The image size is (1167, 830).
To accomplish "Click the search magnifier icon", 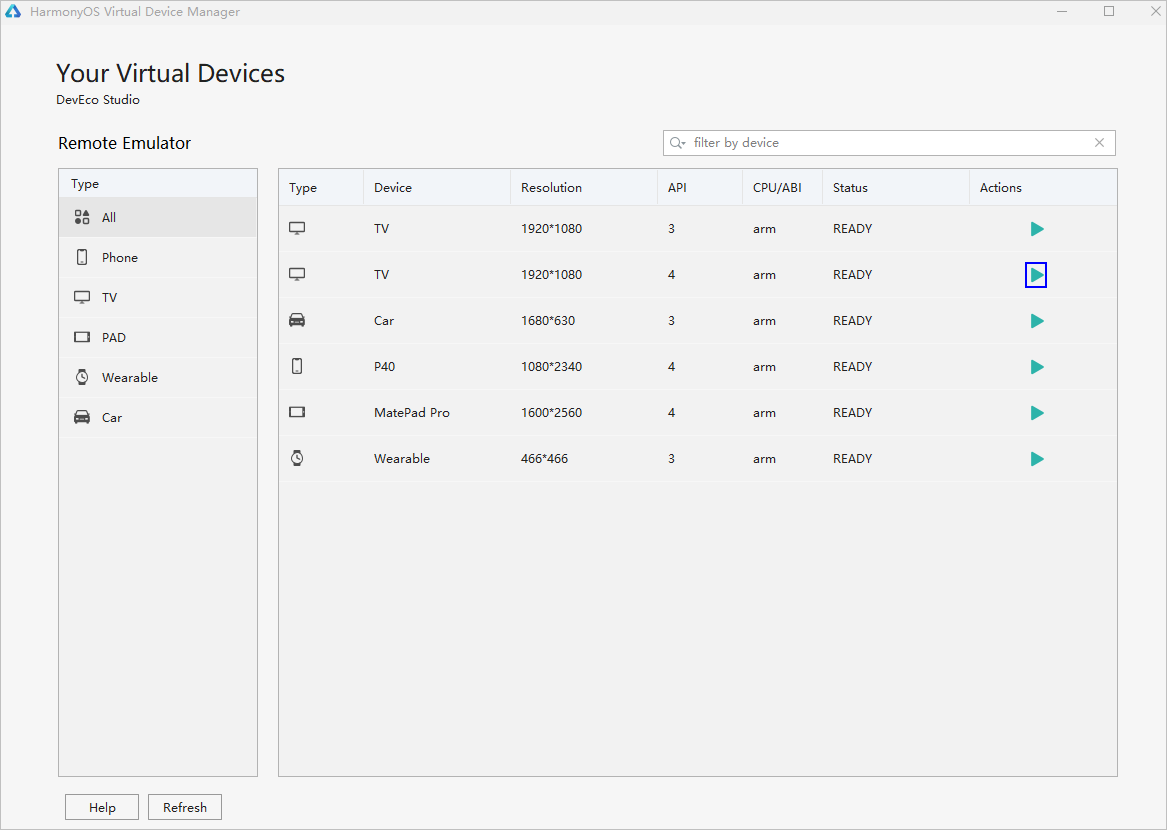I will [677, 143].
